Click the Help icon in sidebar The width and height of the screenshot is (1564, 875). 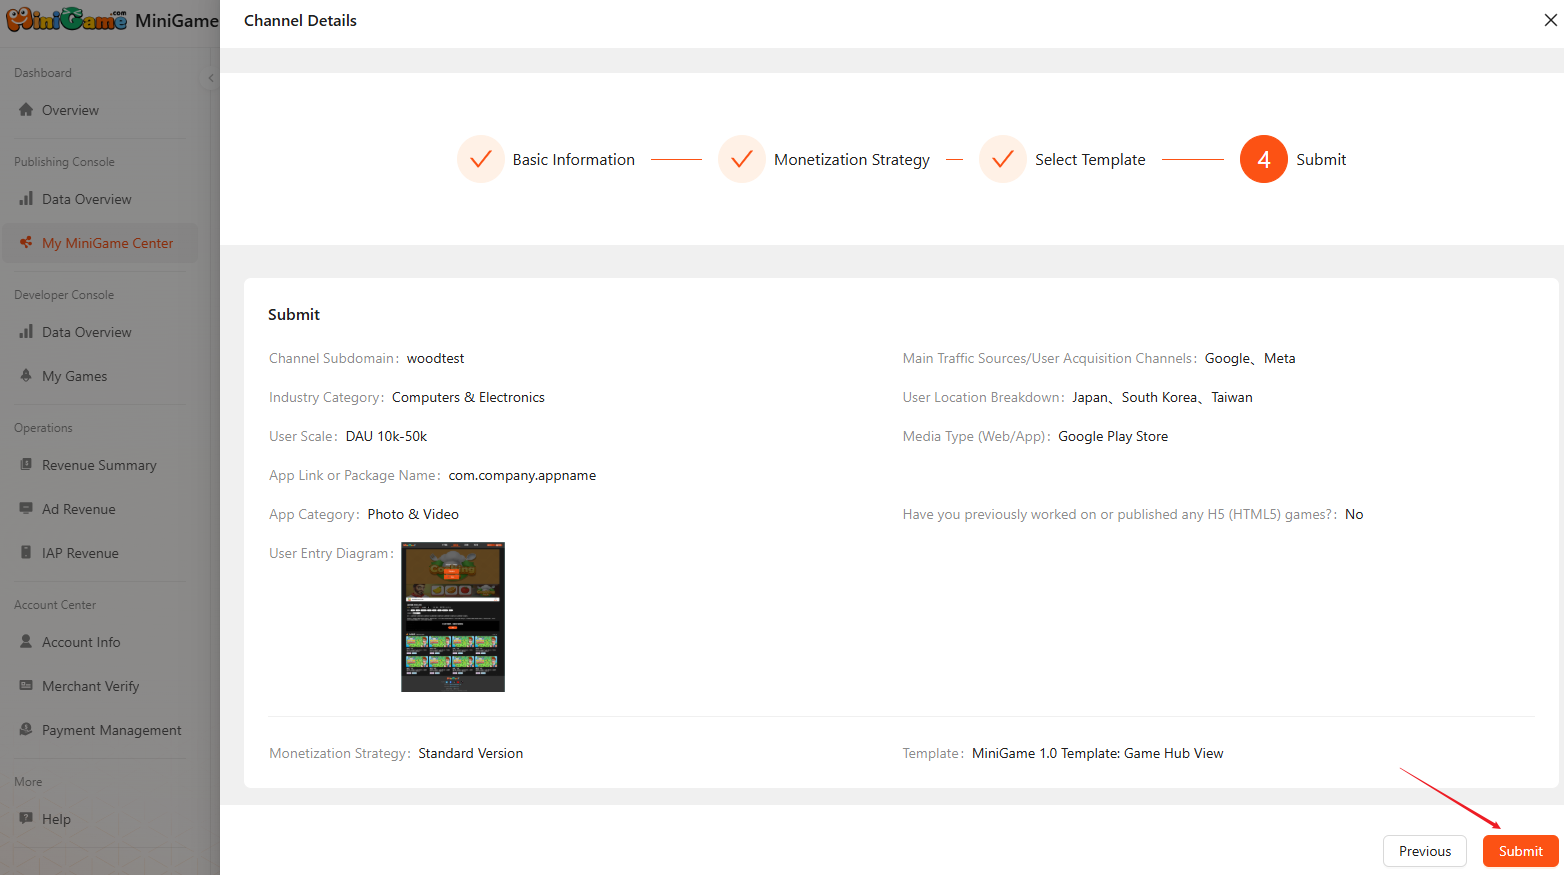point(26,819)
